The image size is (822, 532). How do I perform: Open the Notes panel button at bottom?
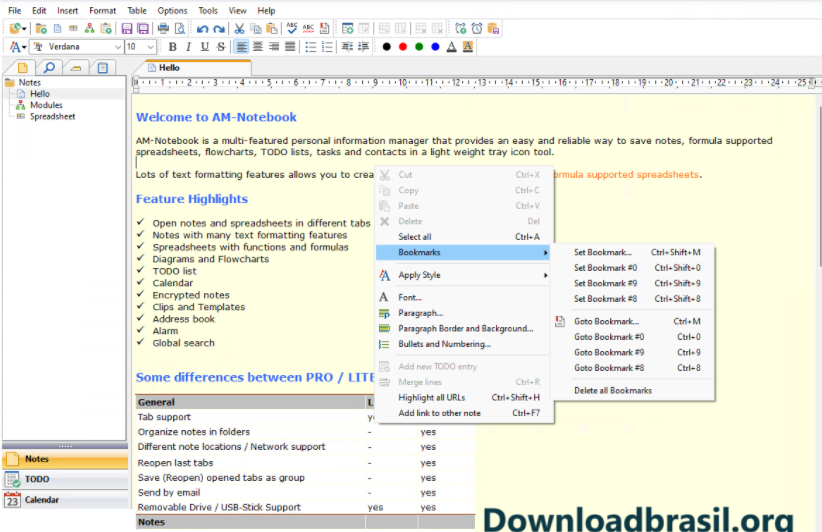coord(65,459)
